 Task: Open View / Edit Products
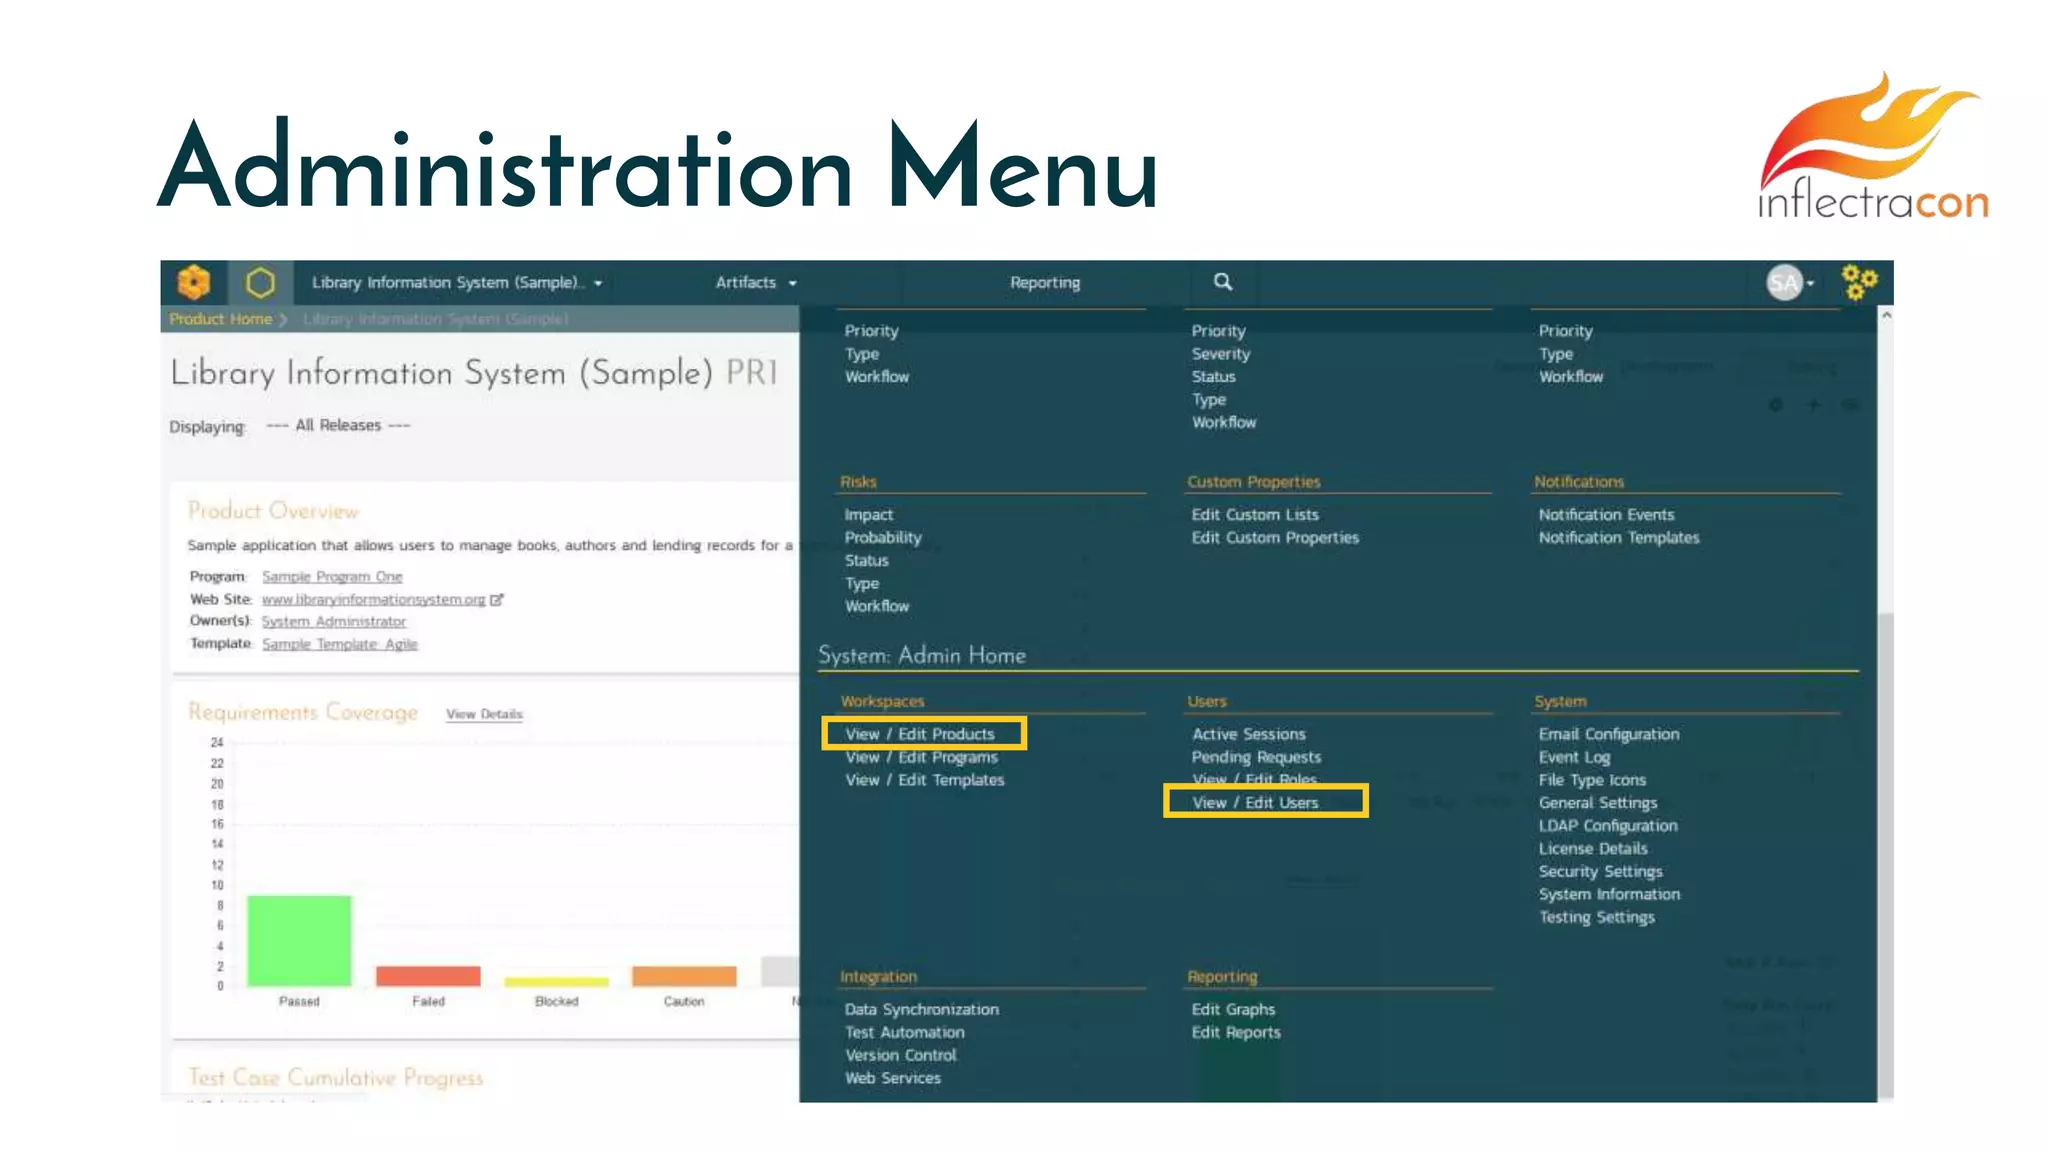coord(920,734)
